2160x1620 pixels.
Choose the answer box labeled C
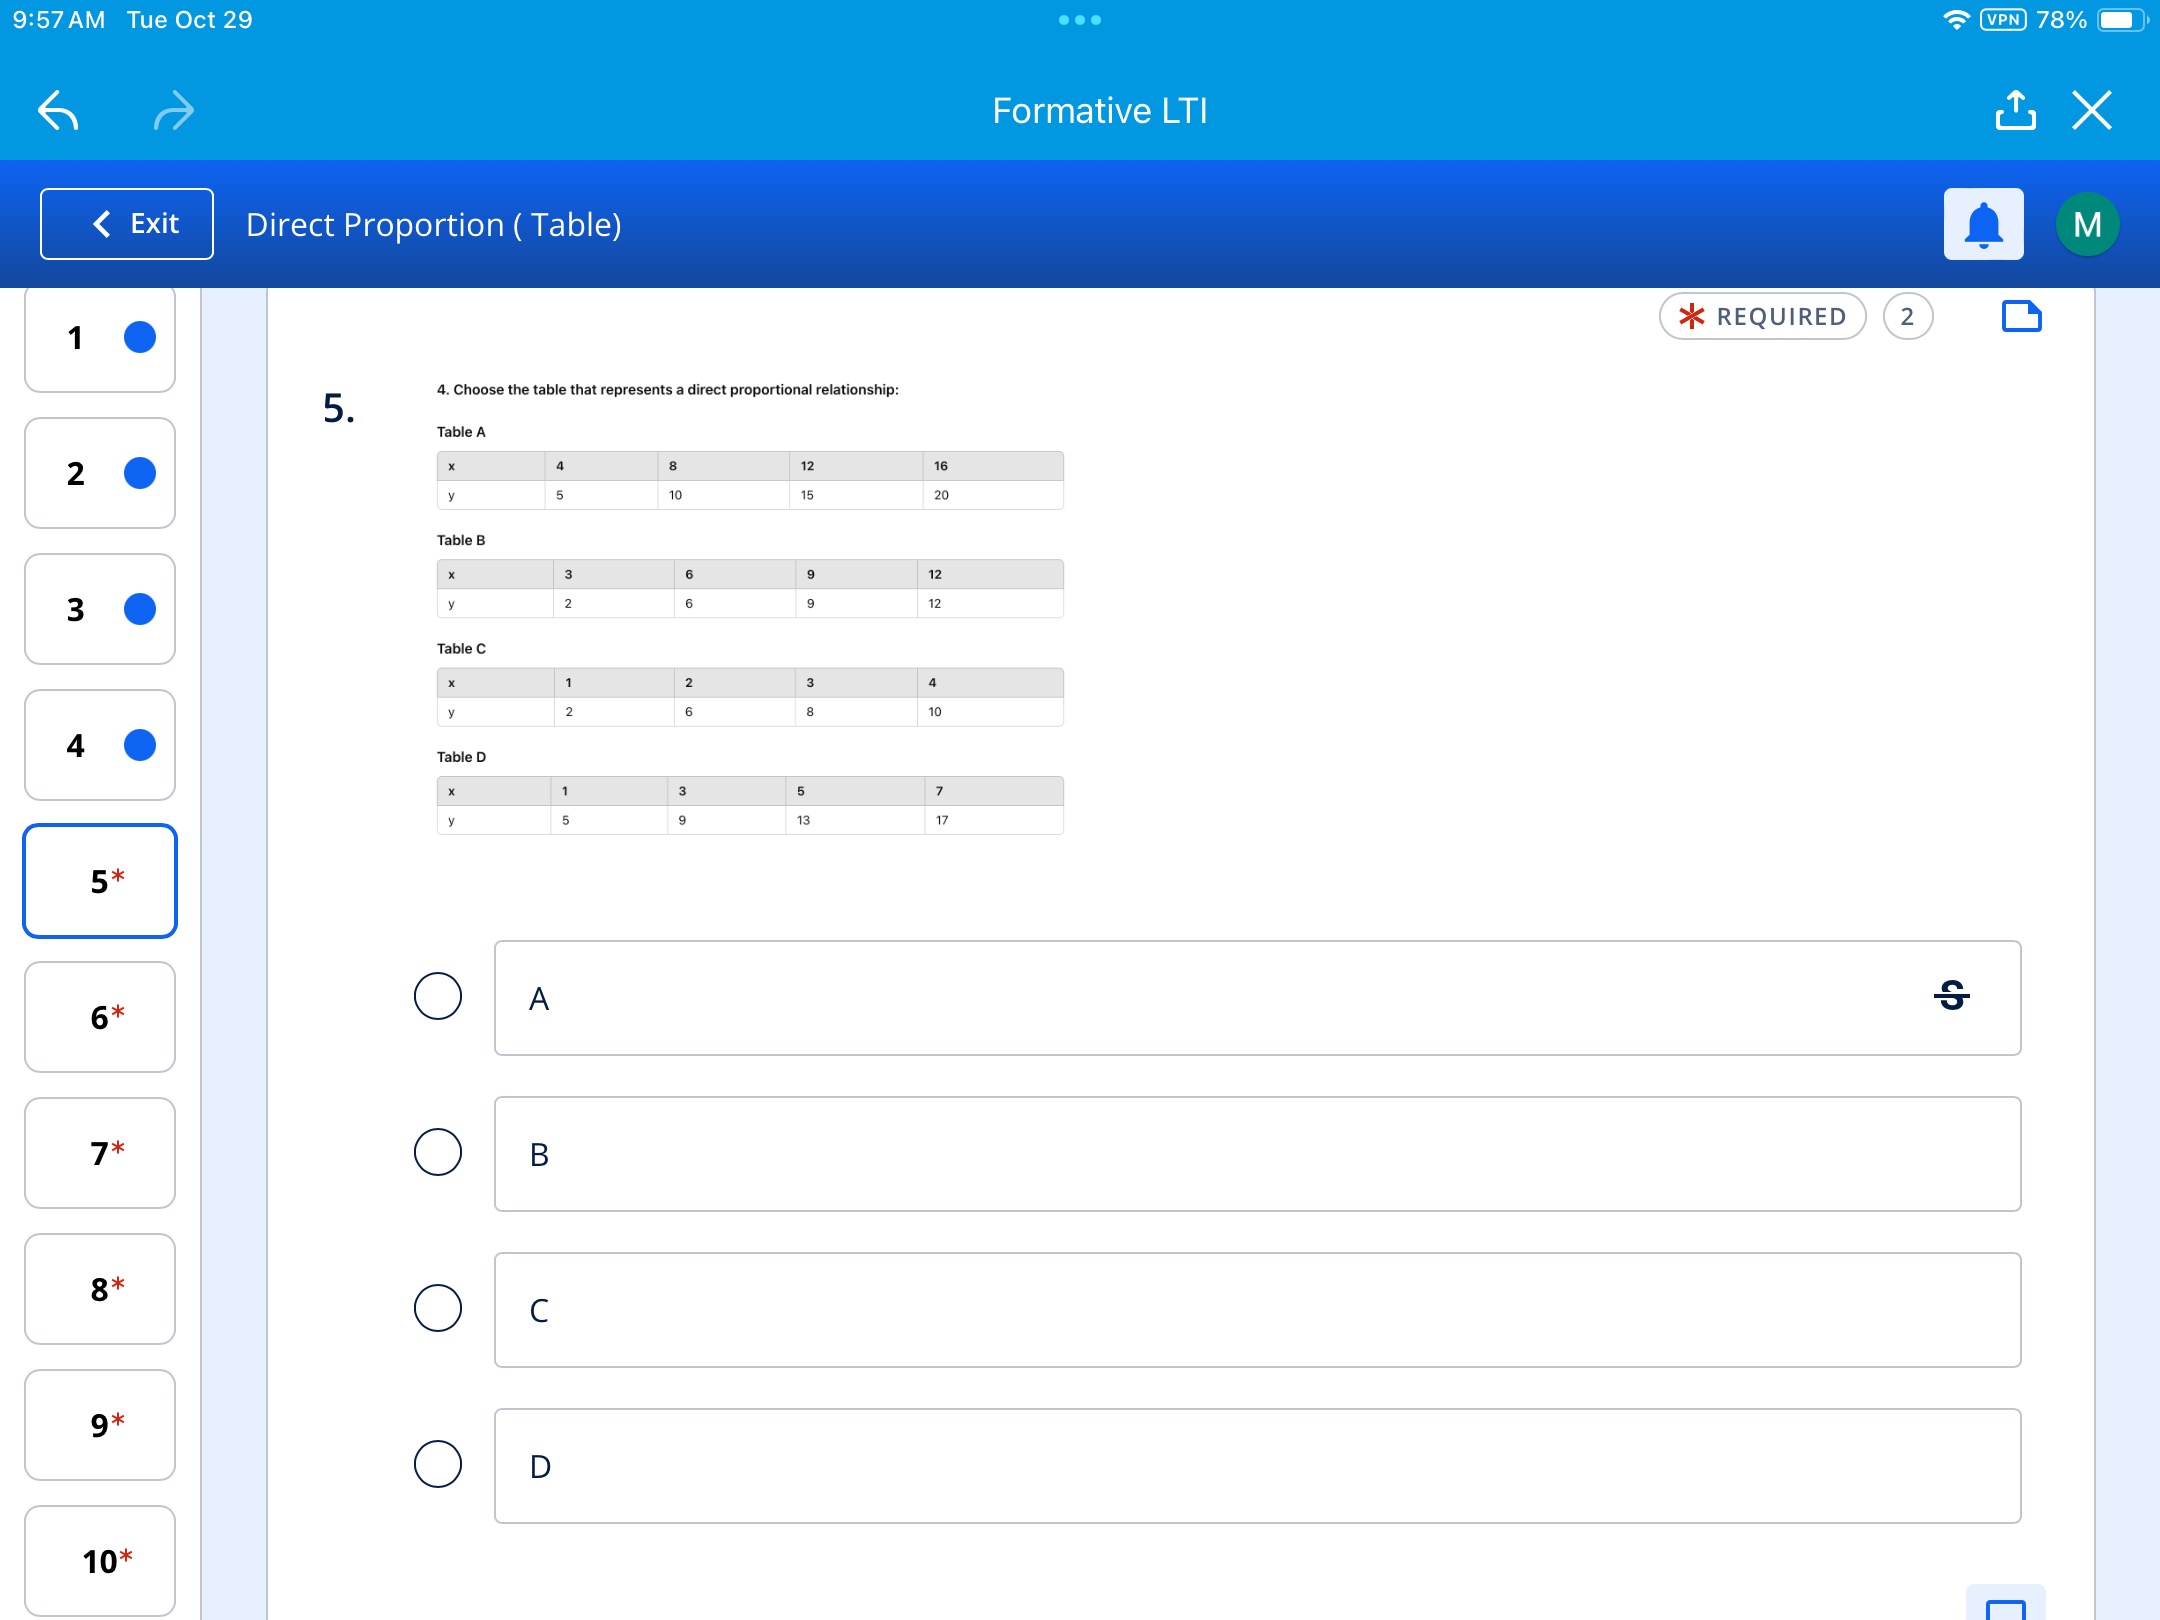(1258, 1310)
